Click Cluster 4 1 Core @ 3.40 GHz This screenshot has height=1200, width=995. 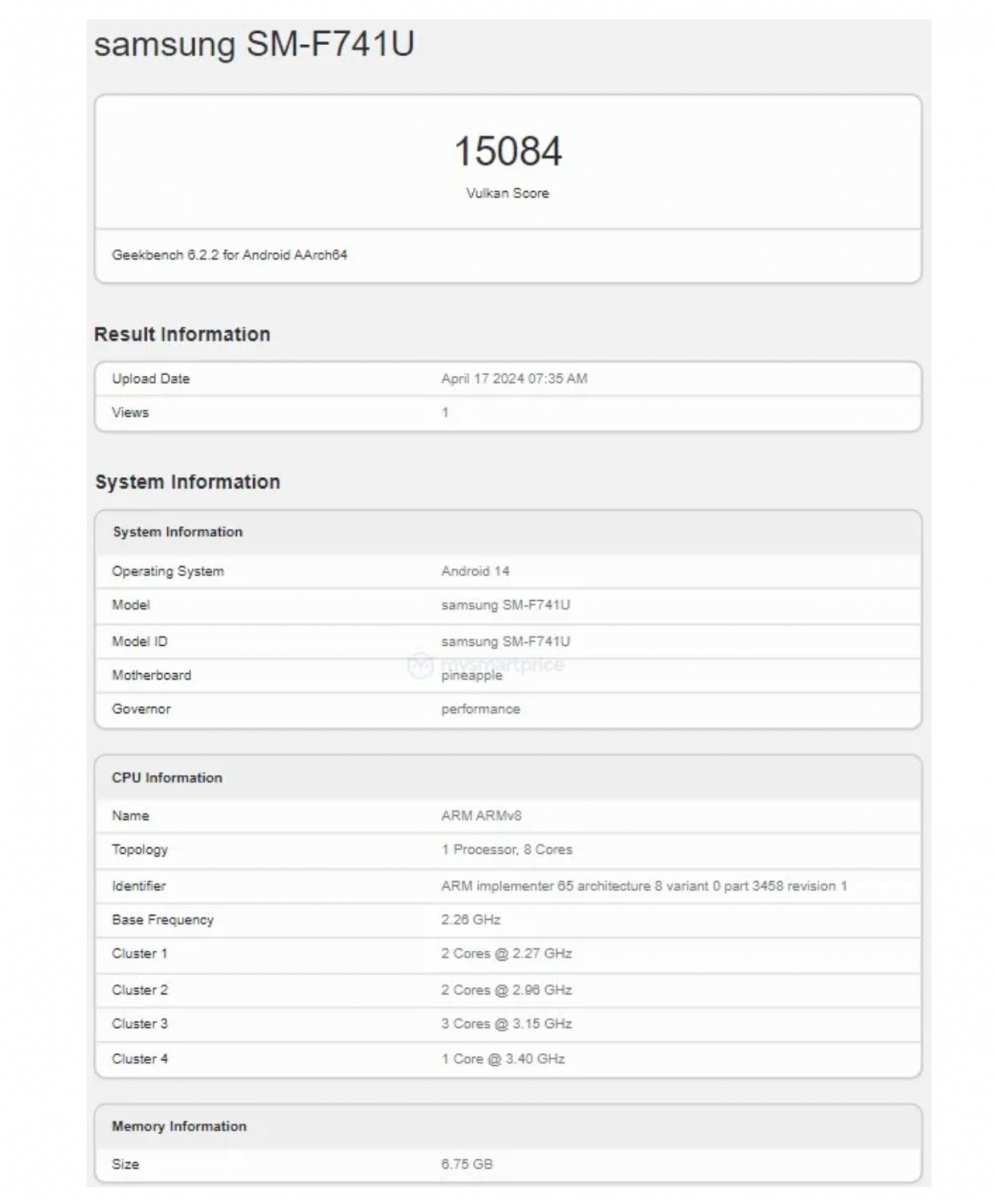tap(503, 1059)
